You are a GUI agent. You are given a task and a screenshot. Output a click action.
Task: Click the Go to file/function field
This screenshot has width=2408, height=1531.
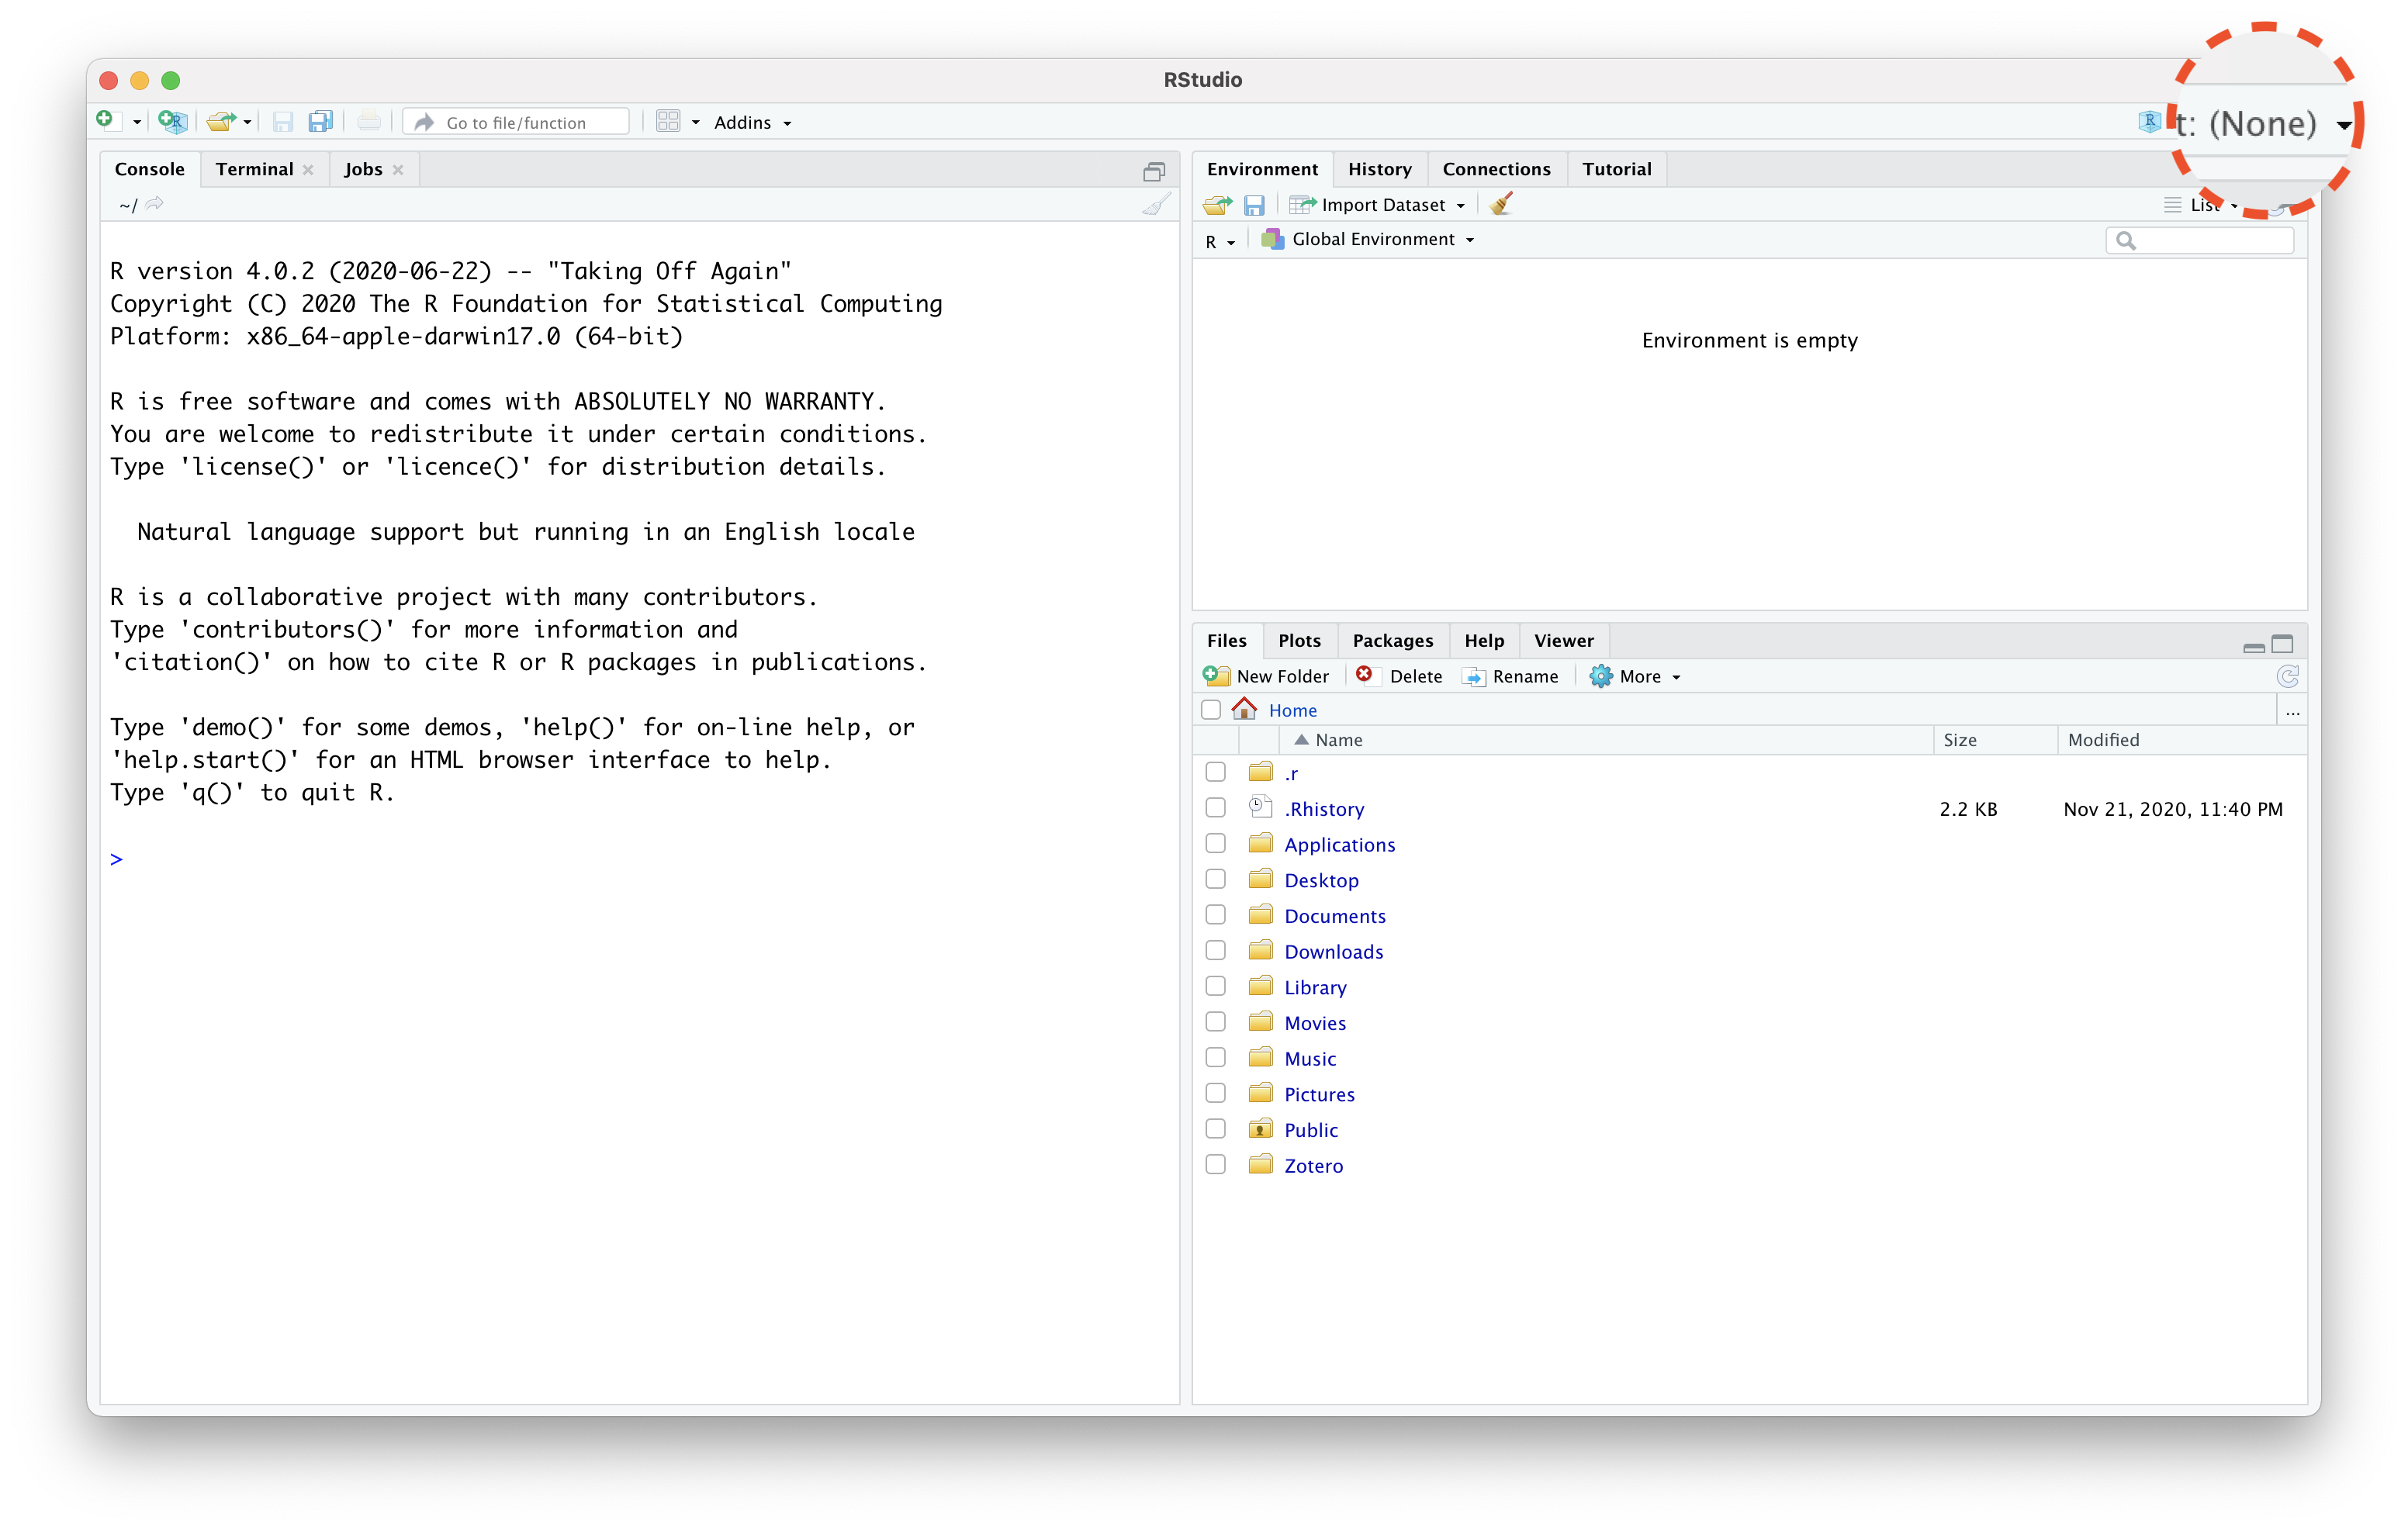(x=517, y=122)
